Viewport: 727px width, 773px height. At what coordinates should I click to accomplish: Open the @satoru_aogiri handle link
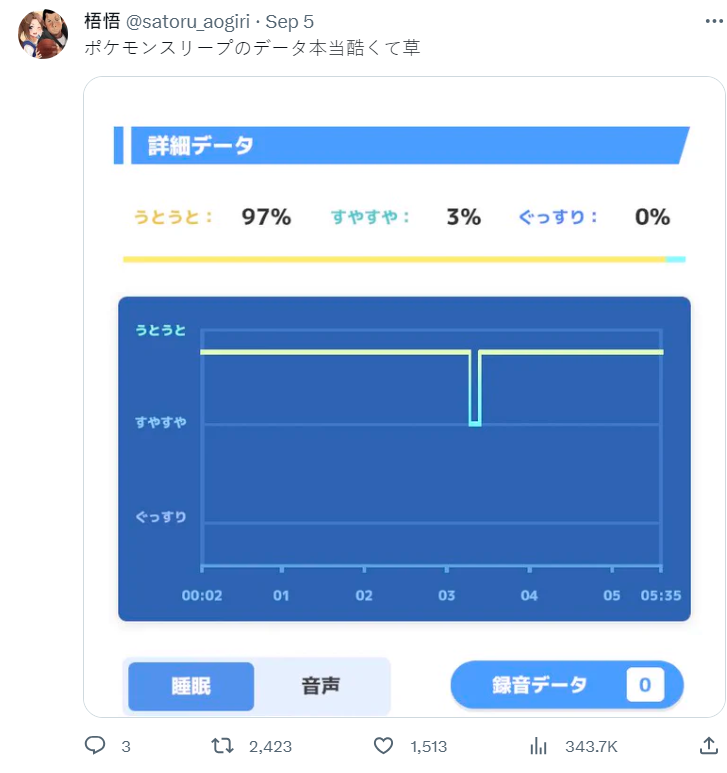pos(190,22)
